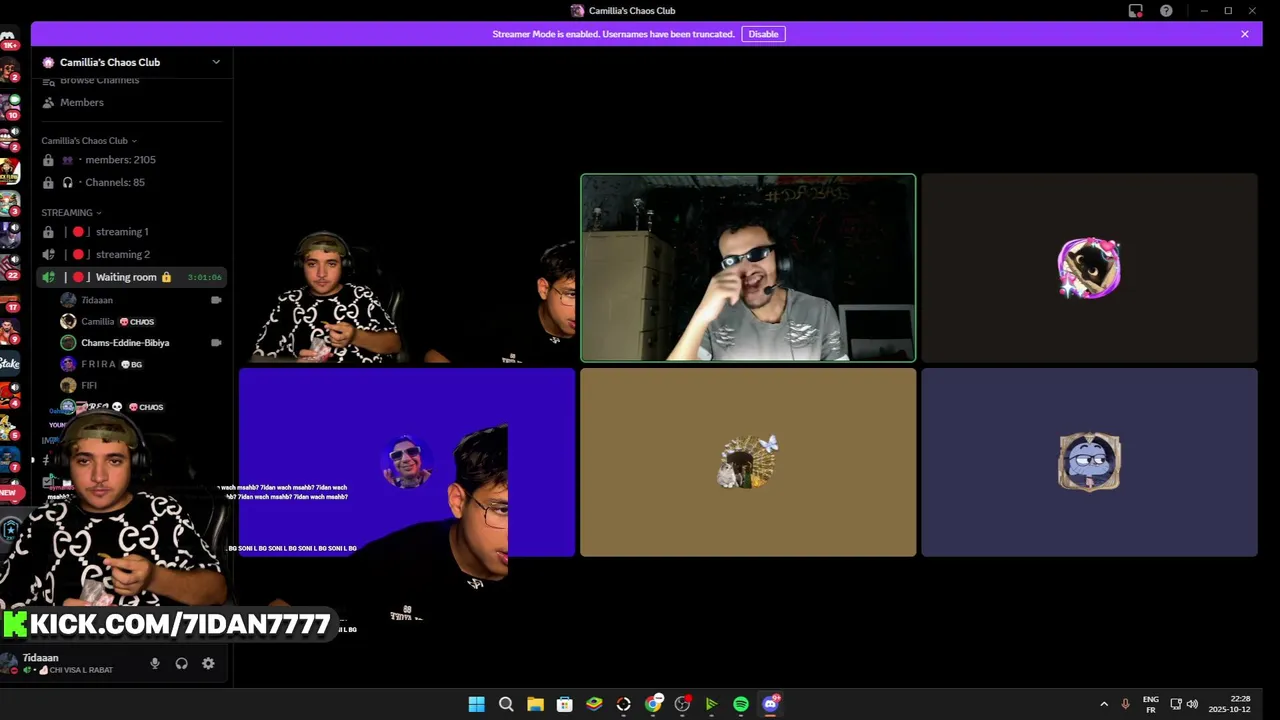Viewport: 1280px width, 720px height.
Task: Open server icon with badge 10
Action: coord(10,106)
